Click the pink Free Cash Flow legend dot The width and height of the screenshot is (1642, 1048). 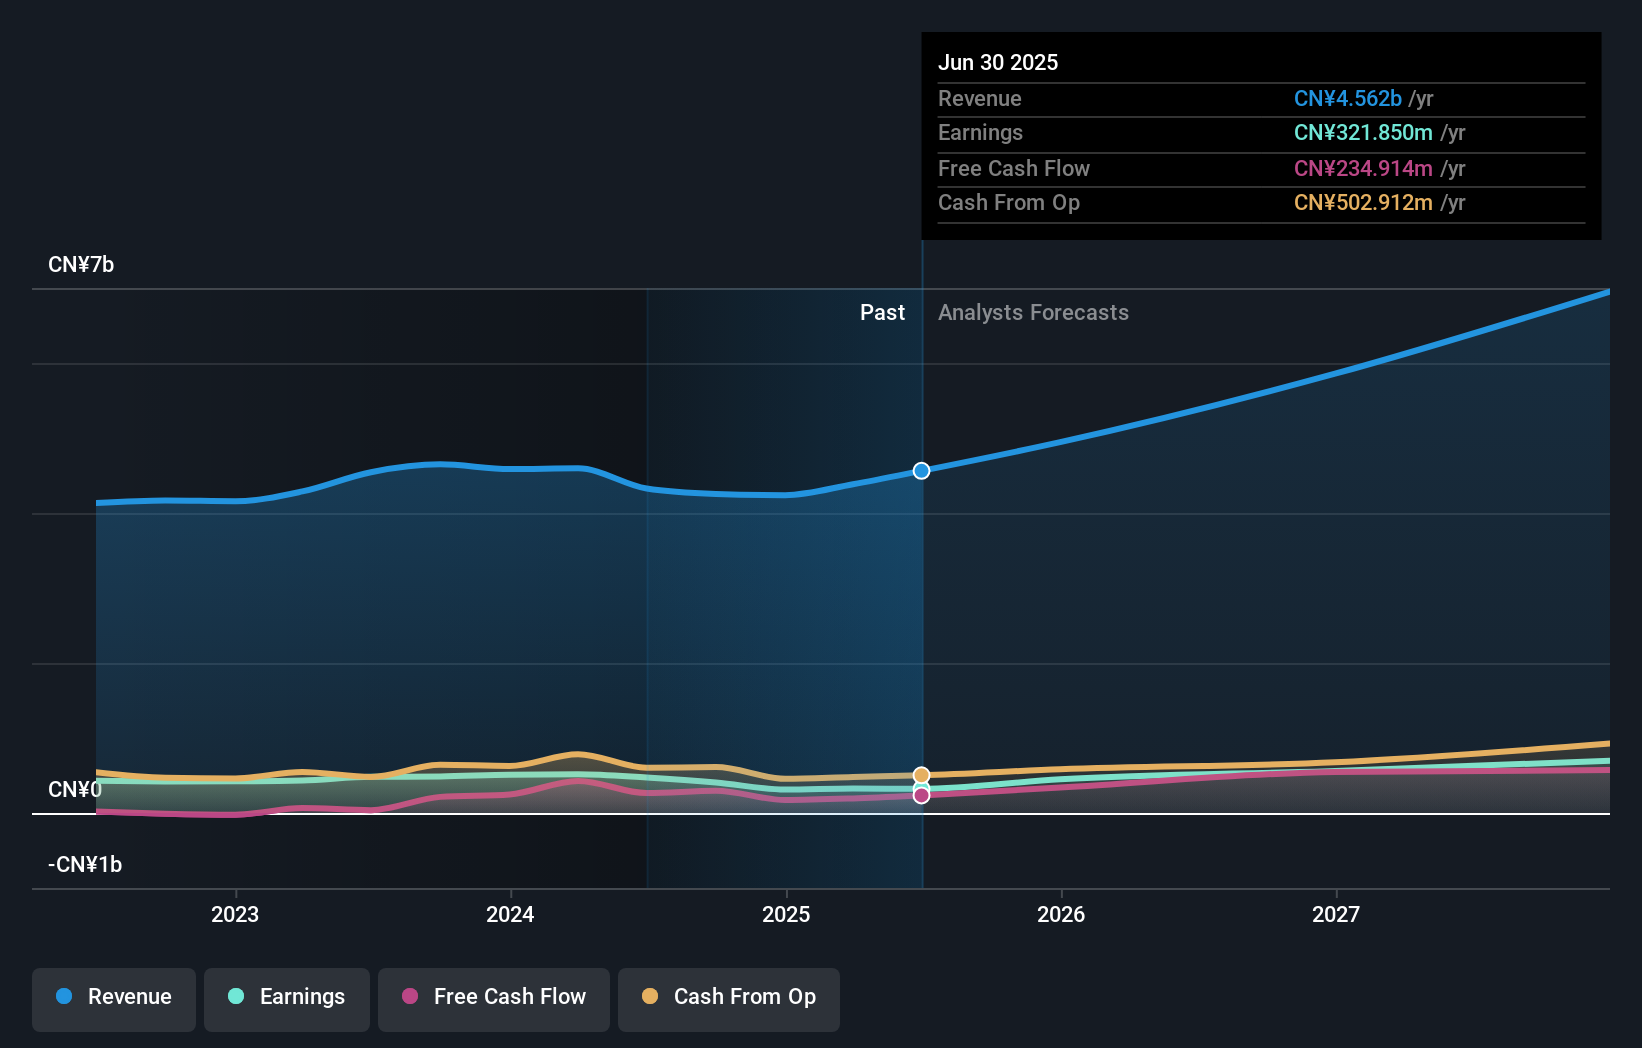[x=410, y=996]
